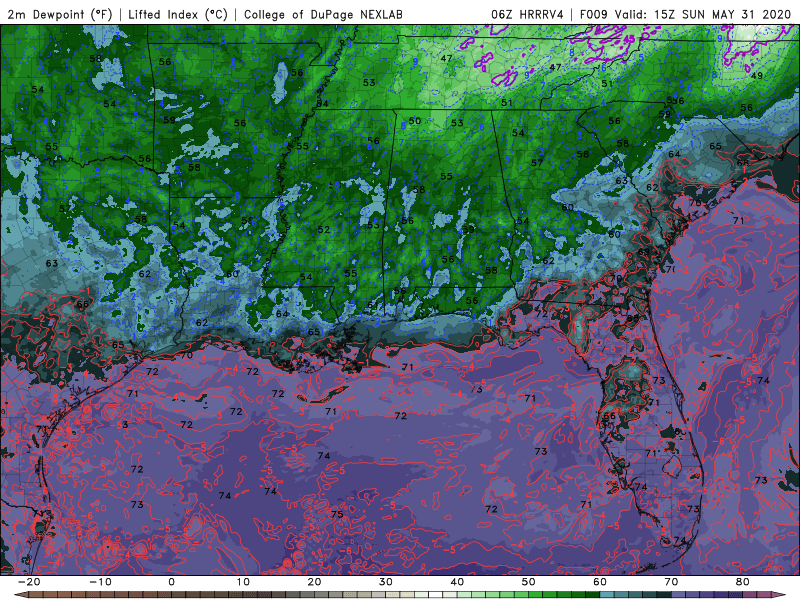The height and width of the screenshot is (600, 800).
Task: Click the 40 label on the color scale
Action: 457,582
